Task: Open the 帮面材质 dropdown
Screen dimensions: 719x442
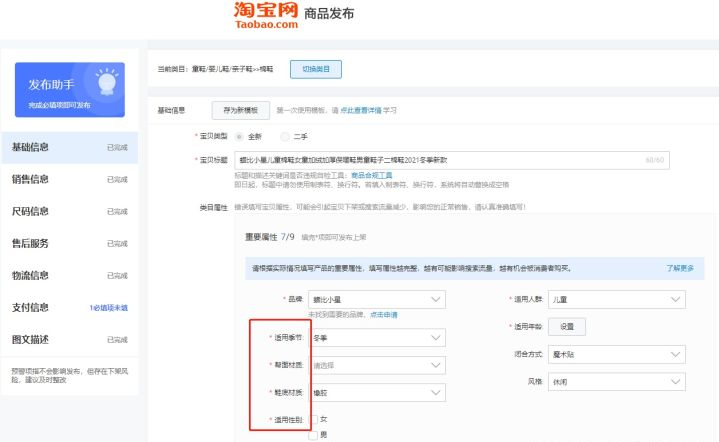Action: [x=377, y=365]
